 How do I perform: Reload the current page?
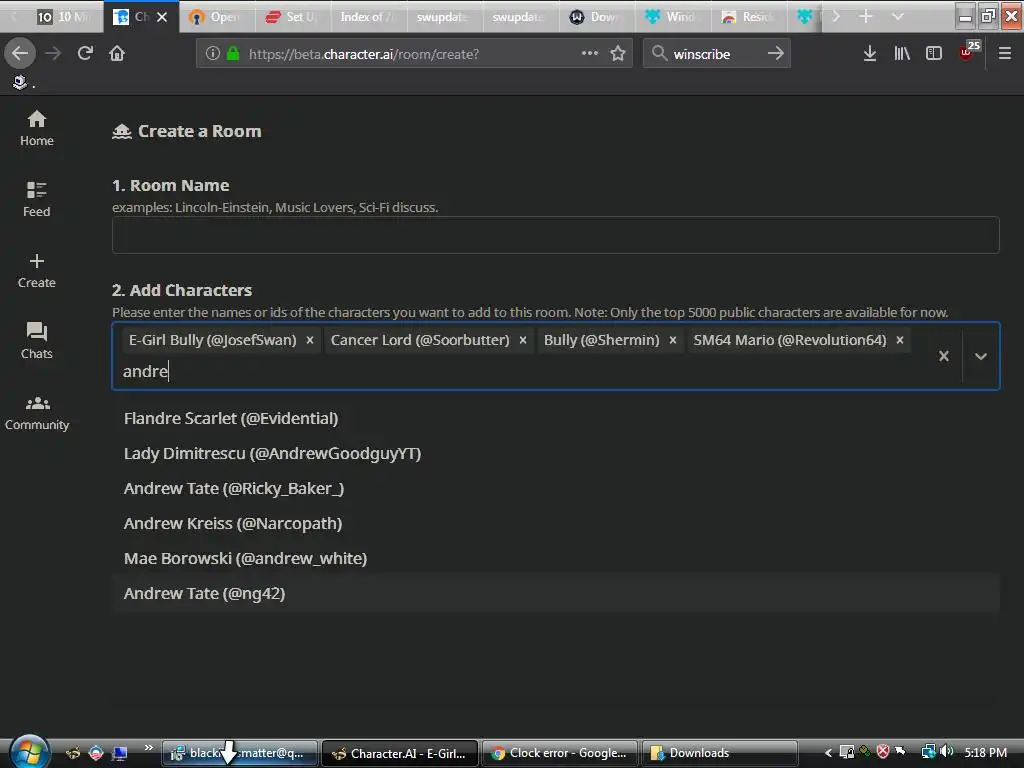(x=85, y=54)
